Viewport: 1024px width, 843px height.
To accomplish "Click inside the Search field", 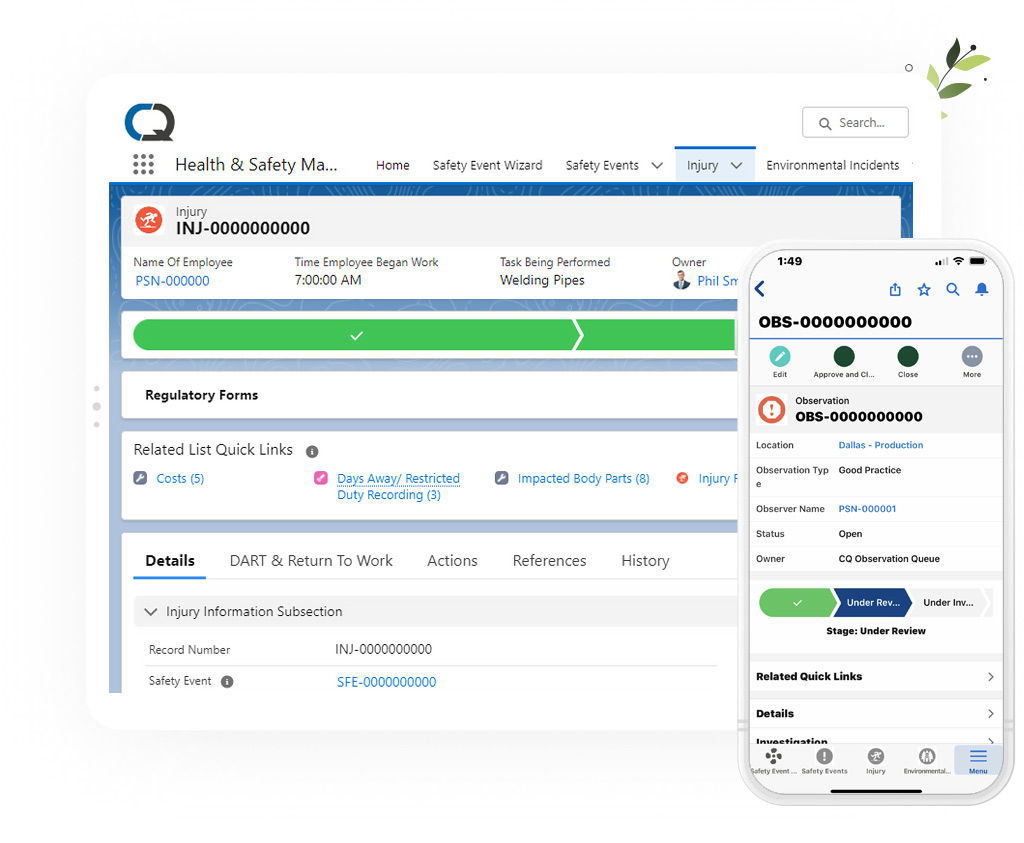I will [862, 122].
